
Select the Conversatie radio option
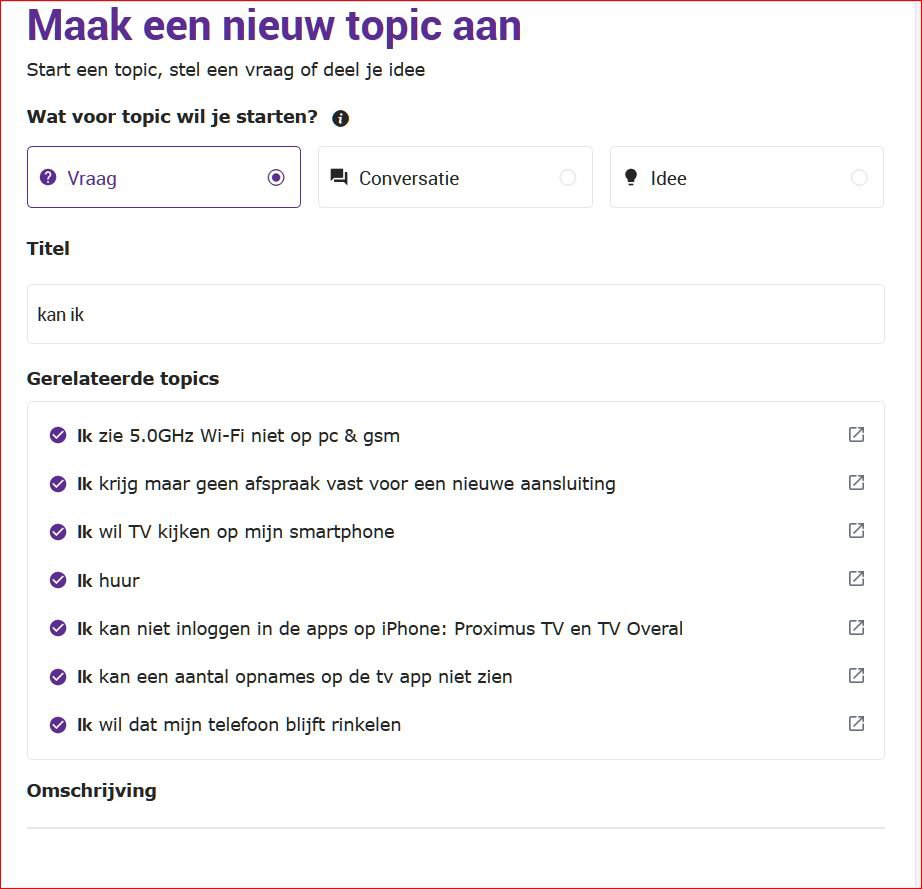click(455, 177)
